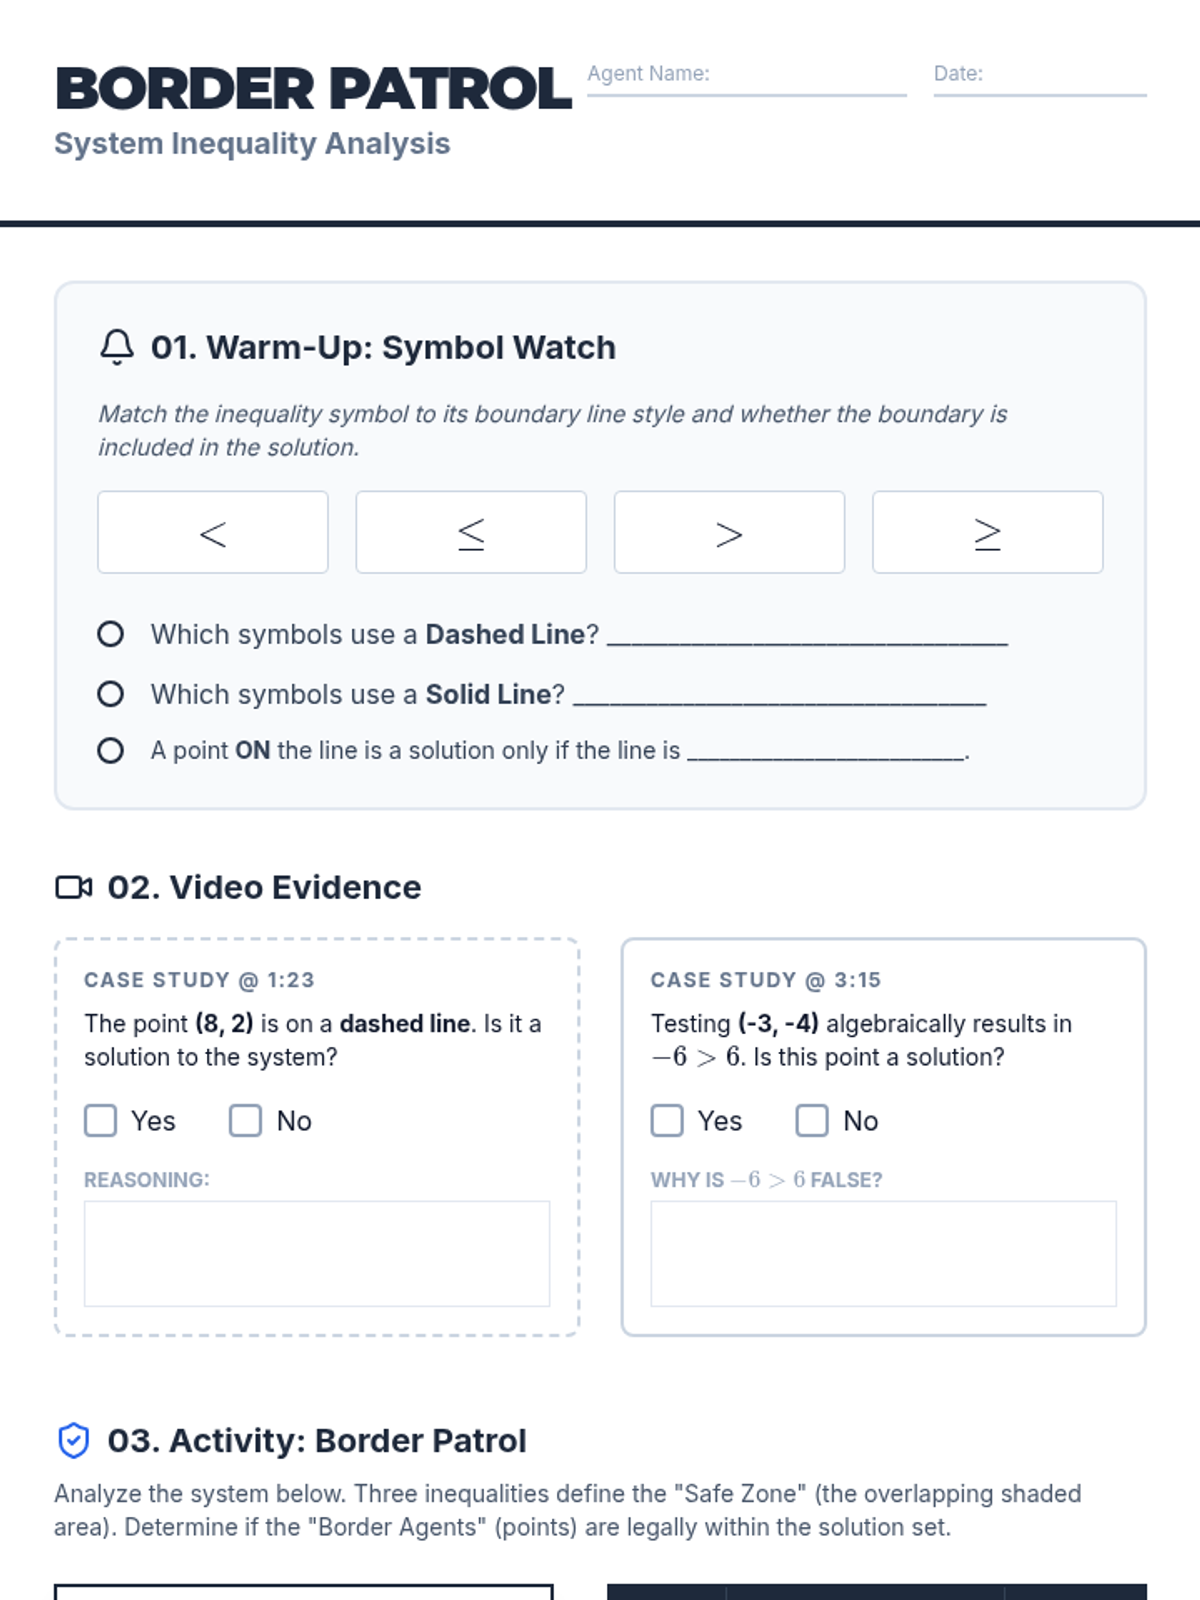Click the Why is -6 > 6 false box
Image resolution: width=1200 pixels, height=1600 pixels.
pos(884,1254)
